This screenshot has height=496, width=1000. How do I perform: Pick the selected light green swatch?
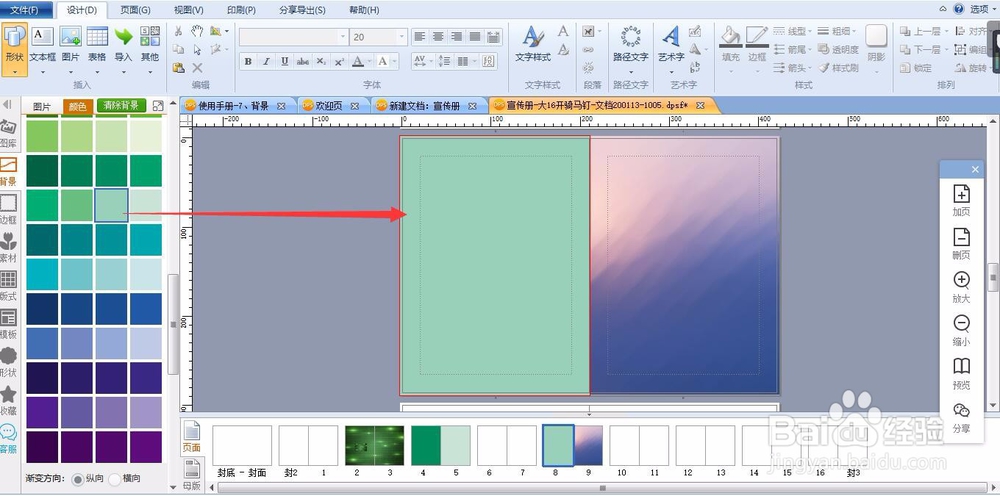pyautogui.click(x=112, y=205)
